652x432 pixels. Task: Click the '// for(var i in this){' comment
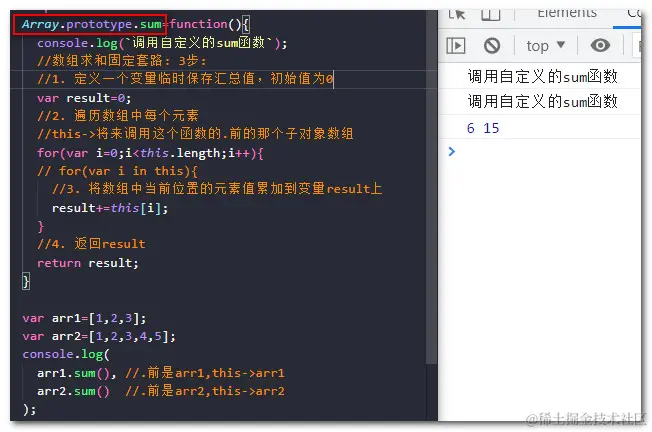[x=117, y=171]
